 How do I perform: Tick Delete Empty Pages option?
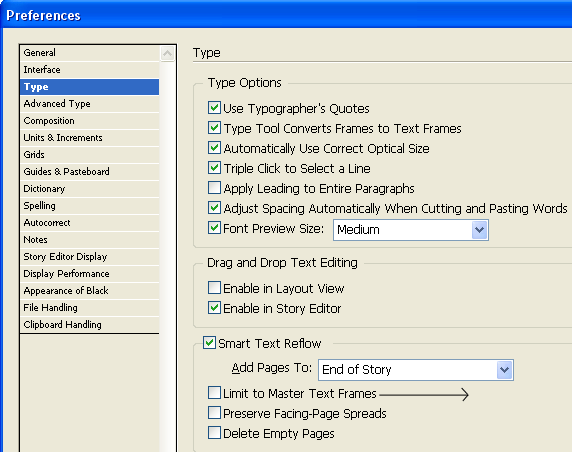point(214,433)
